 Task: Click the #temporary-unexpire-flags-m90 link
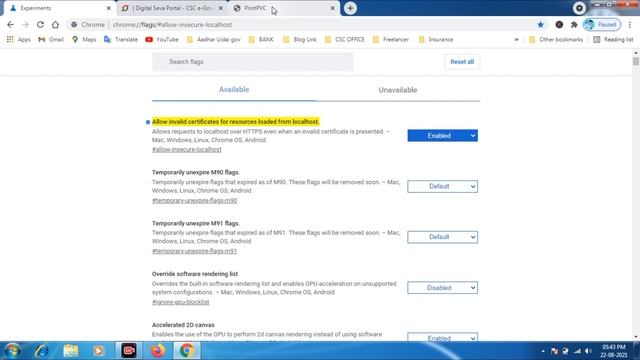[x=194, y=200]
